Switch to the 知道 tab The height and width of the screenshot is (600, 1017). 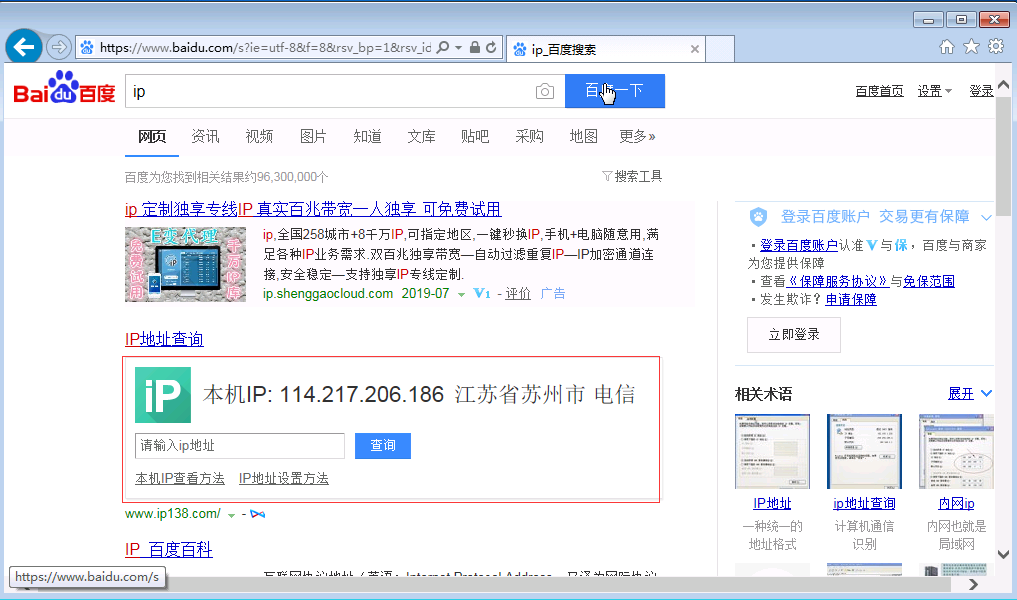point(367,136)
